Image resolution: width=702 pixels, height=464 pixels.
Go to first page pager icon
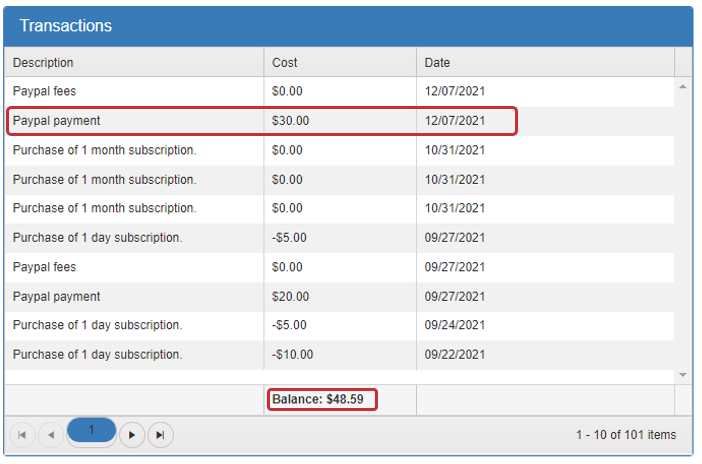click(x=21, y=435)
